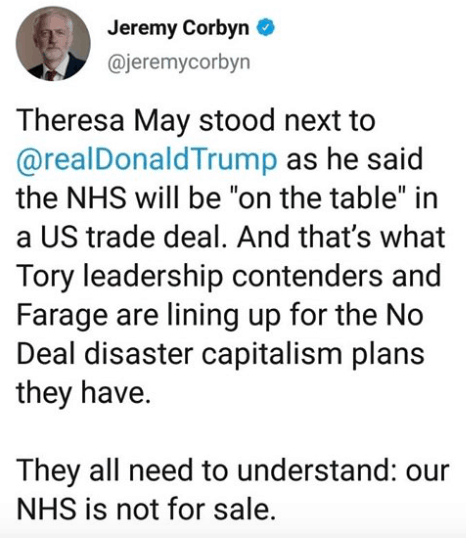Click the line "Tory leadership contenders and"
Viewport: 466px width, 538px height.
[x=229, y=277]
